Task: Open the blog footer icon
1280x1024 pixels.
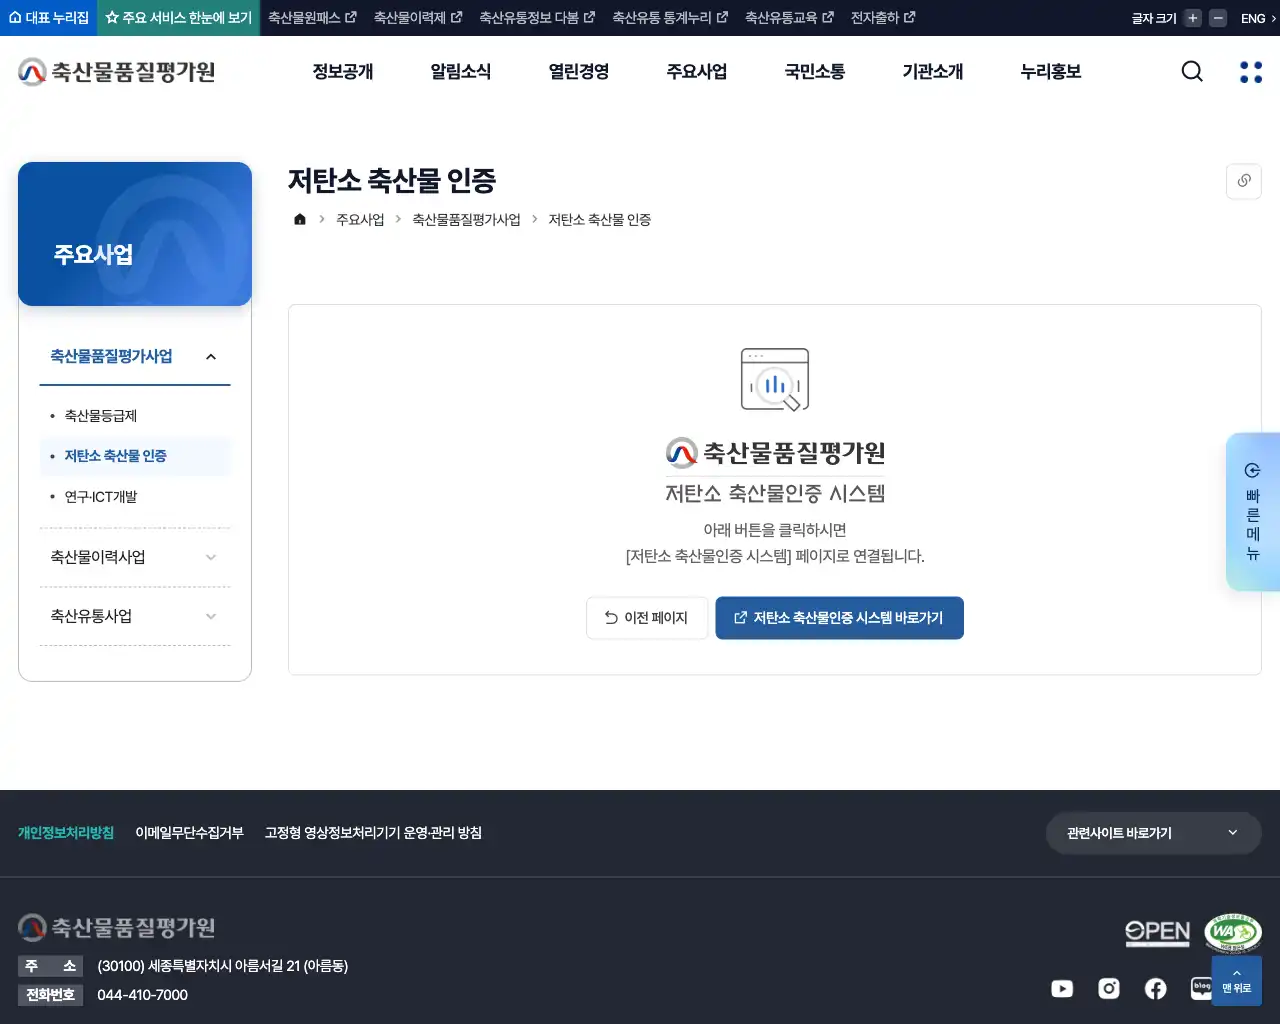Action: point(1201,988)
